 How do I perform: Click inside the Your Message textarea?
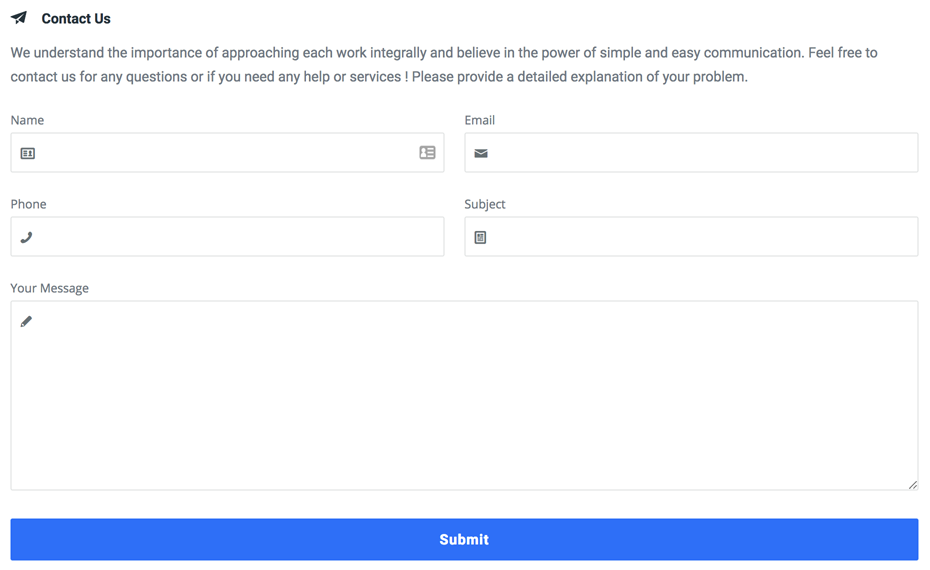click(464, 396)
